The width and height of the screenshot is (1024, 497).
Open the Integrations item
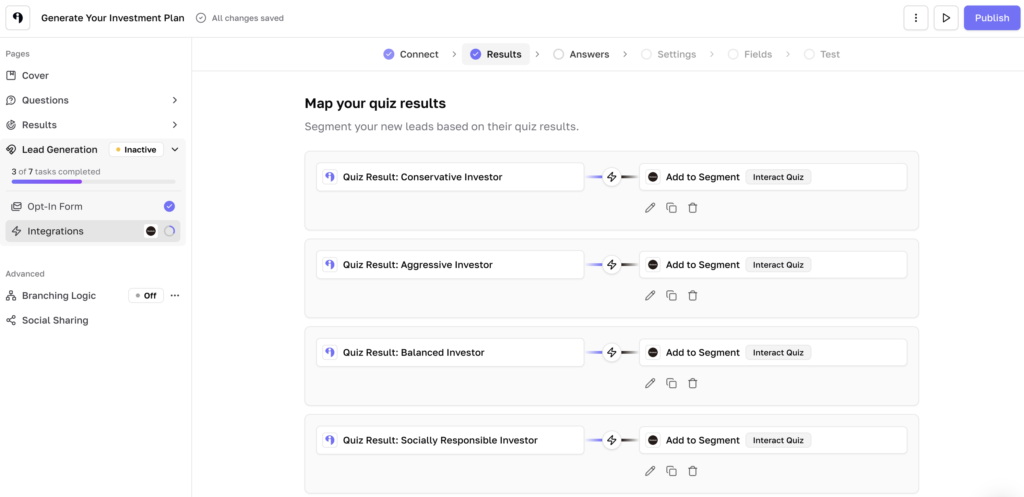pyautogui.click(x=93, y=231)
